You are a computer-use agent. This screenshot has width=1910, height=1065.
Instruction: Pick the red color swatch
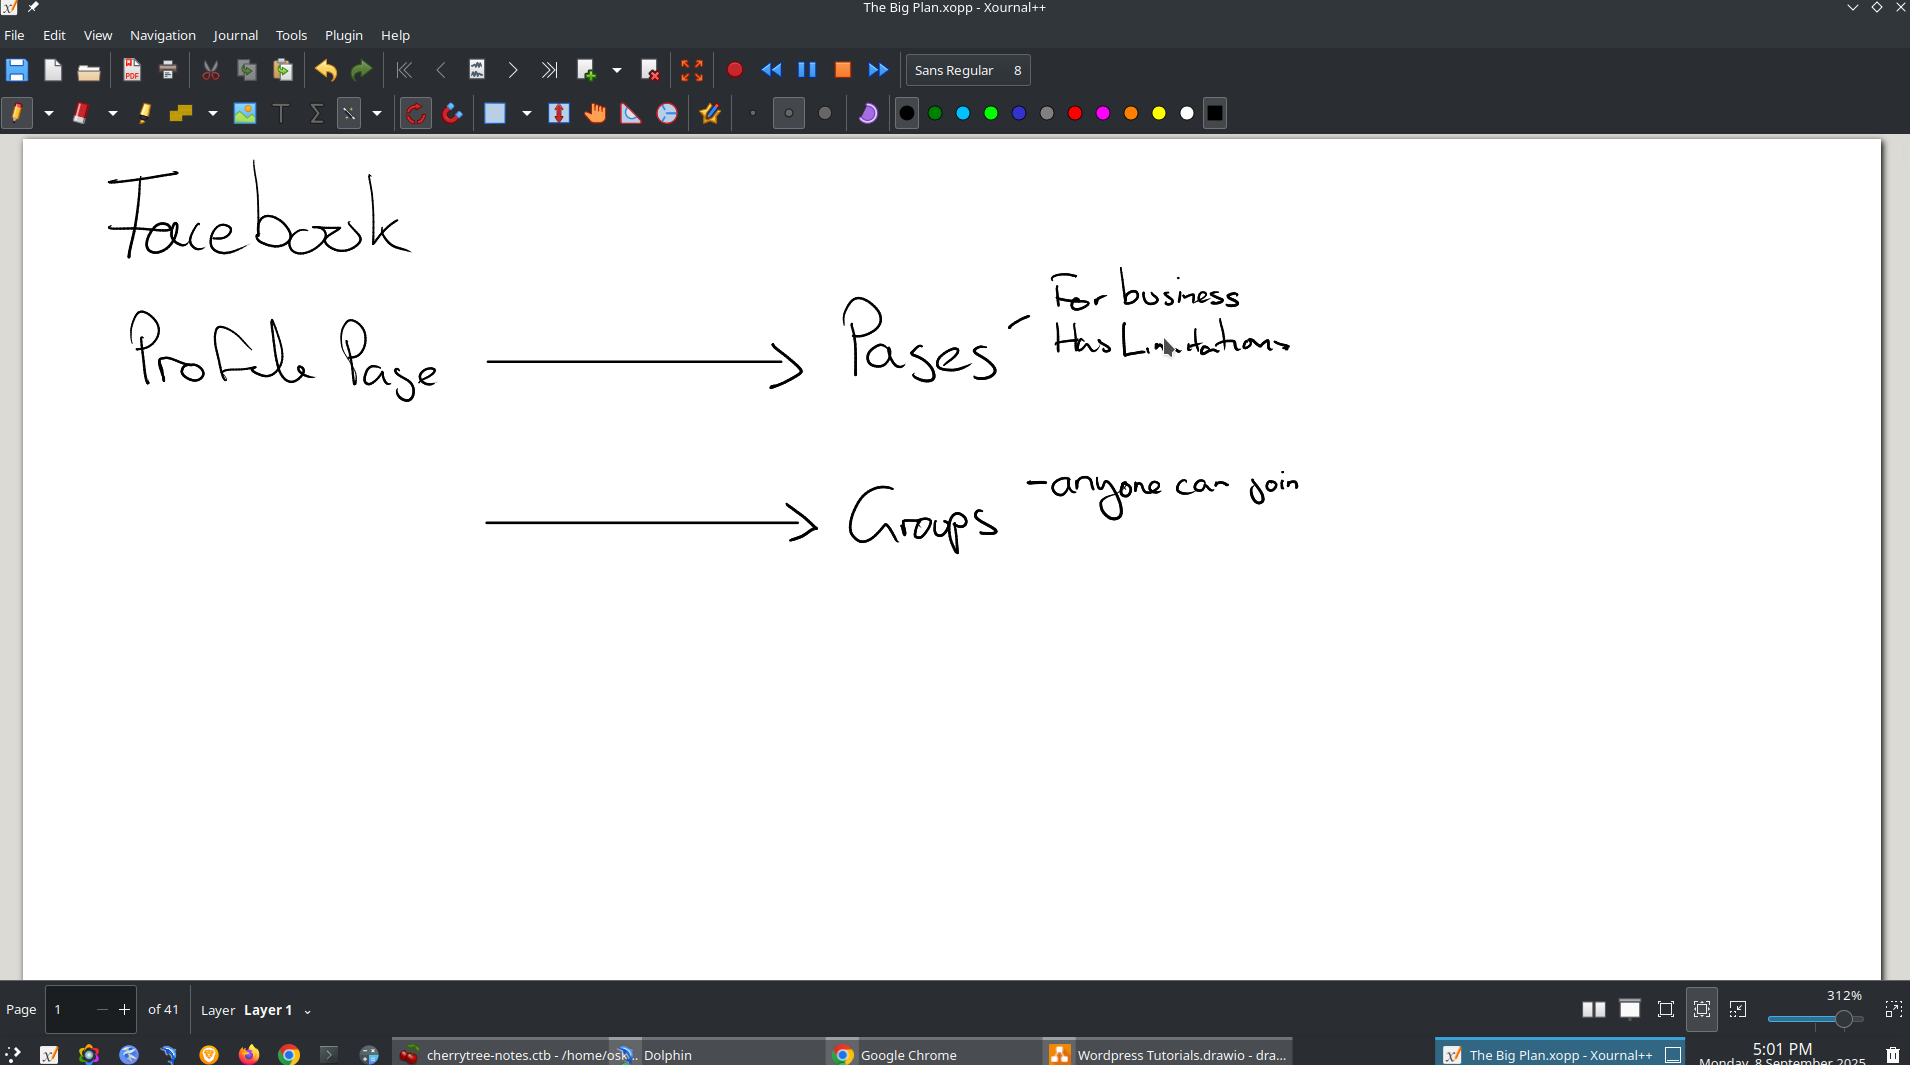[1075, 113]
